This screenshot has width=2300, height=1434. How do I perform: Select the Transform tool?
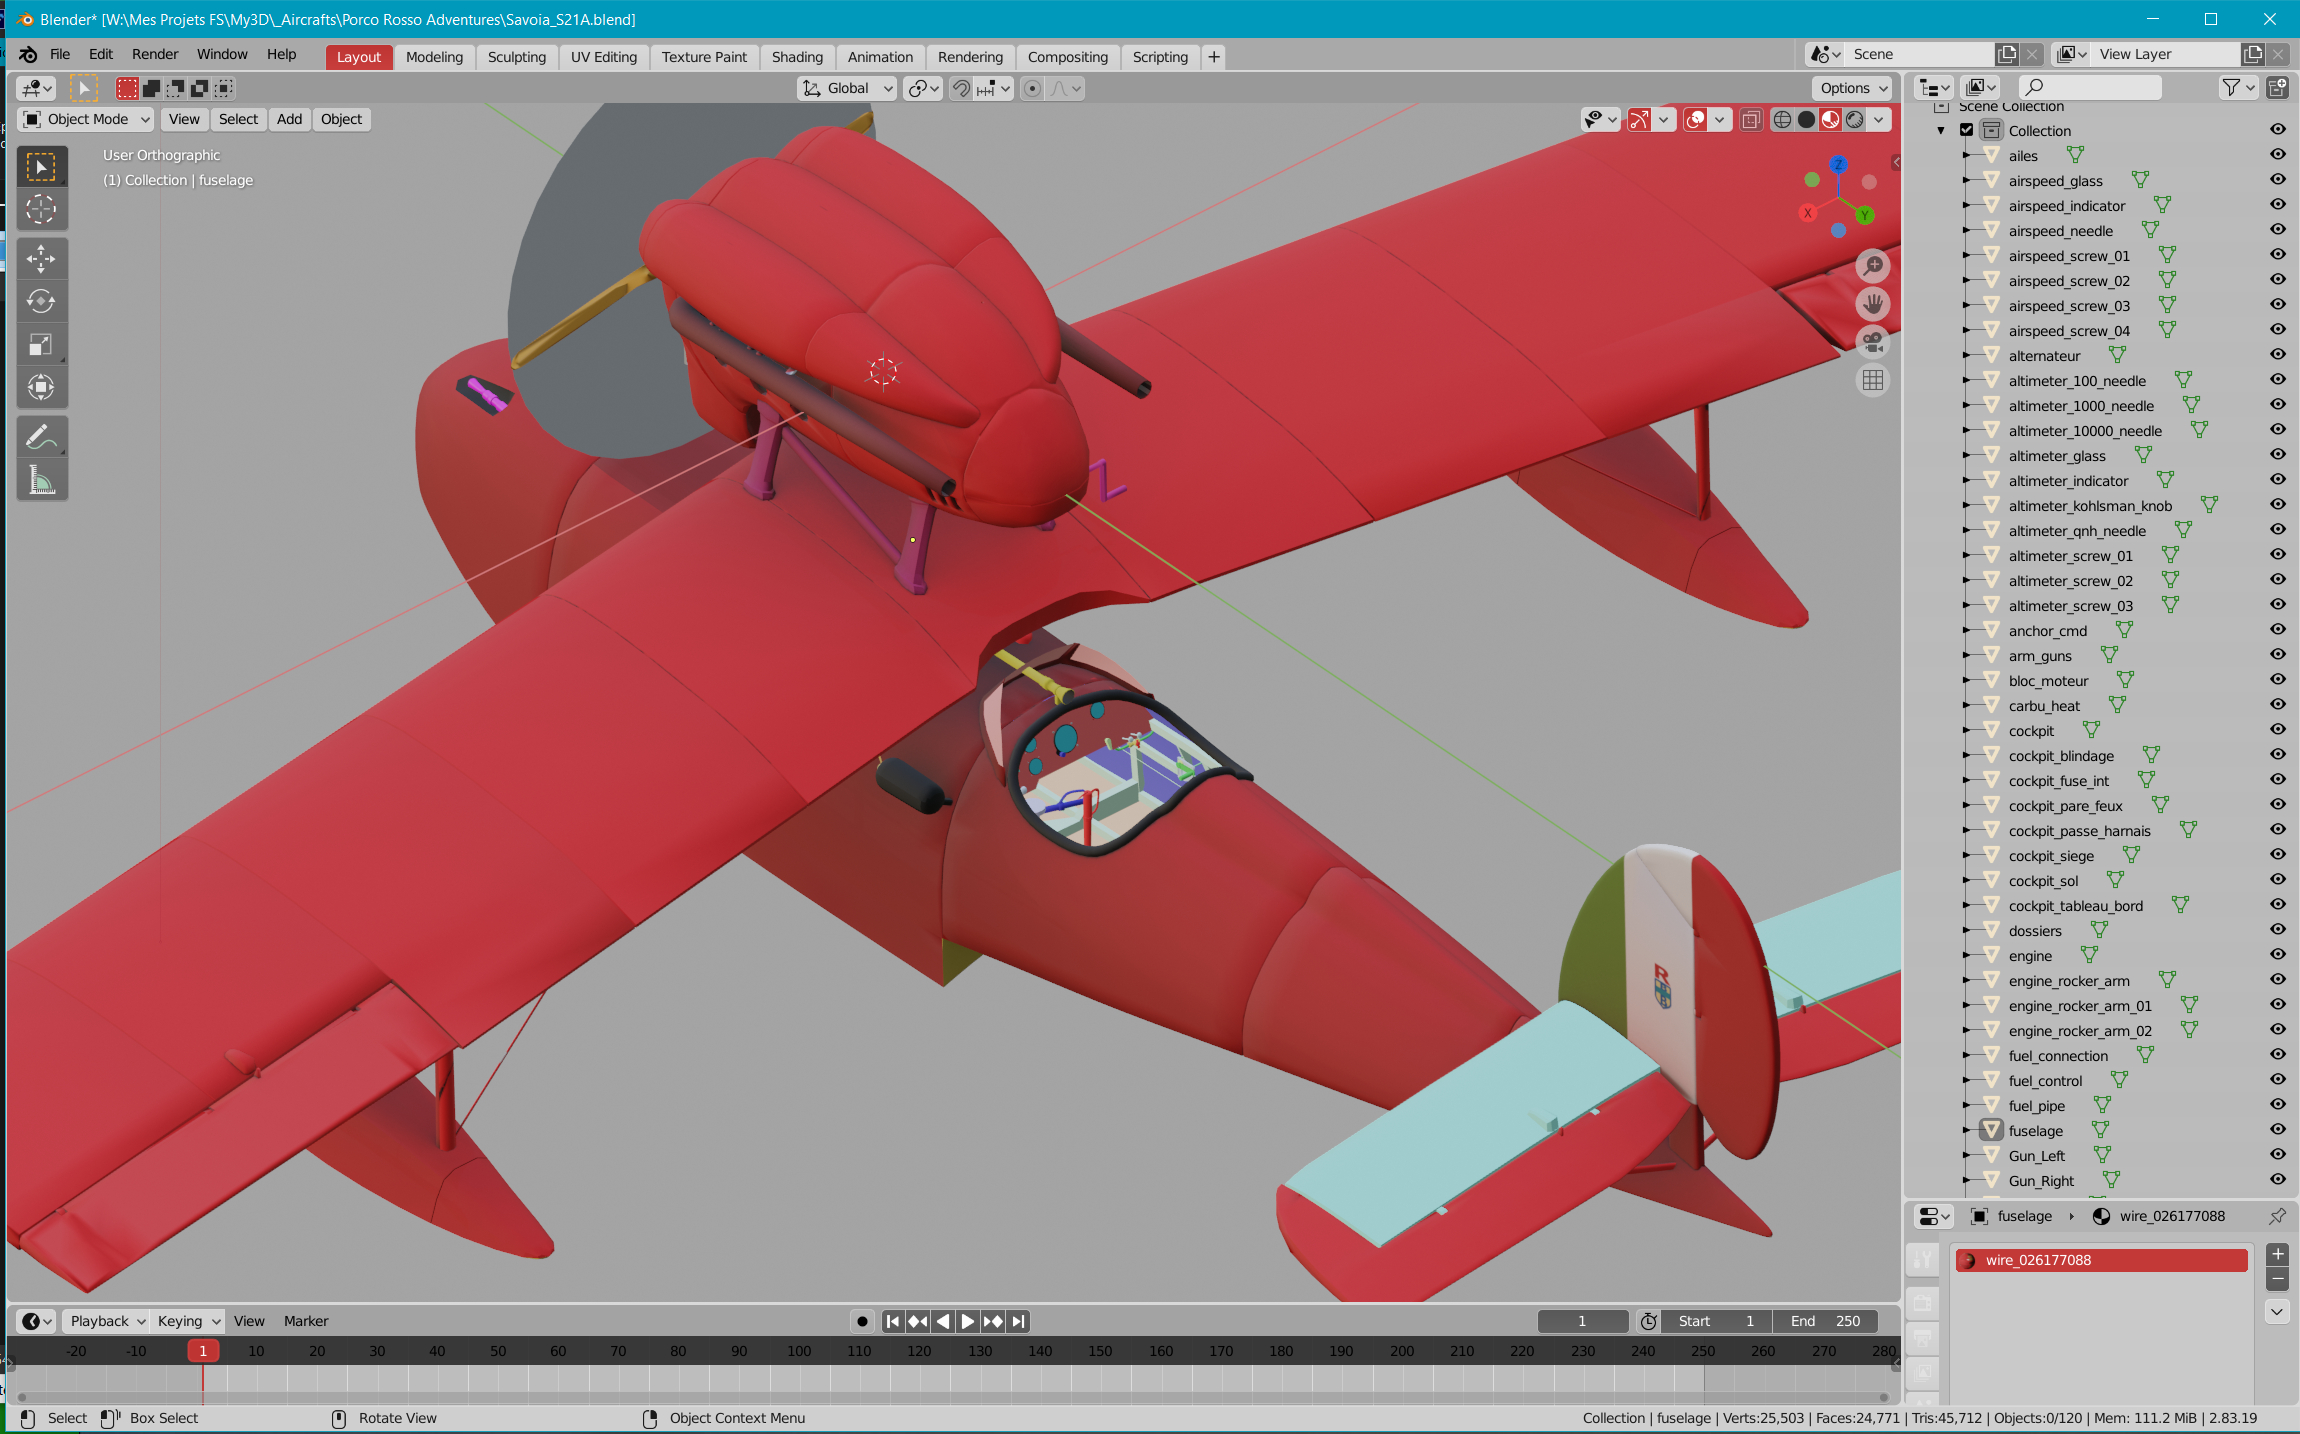pos(41,387)
